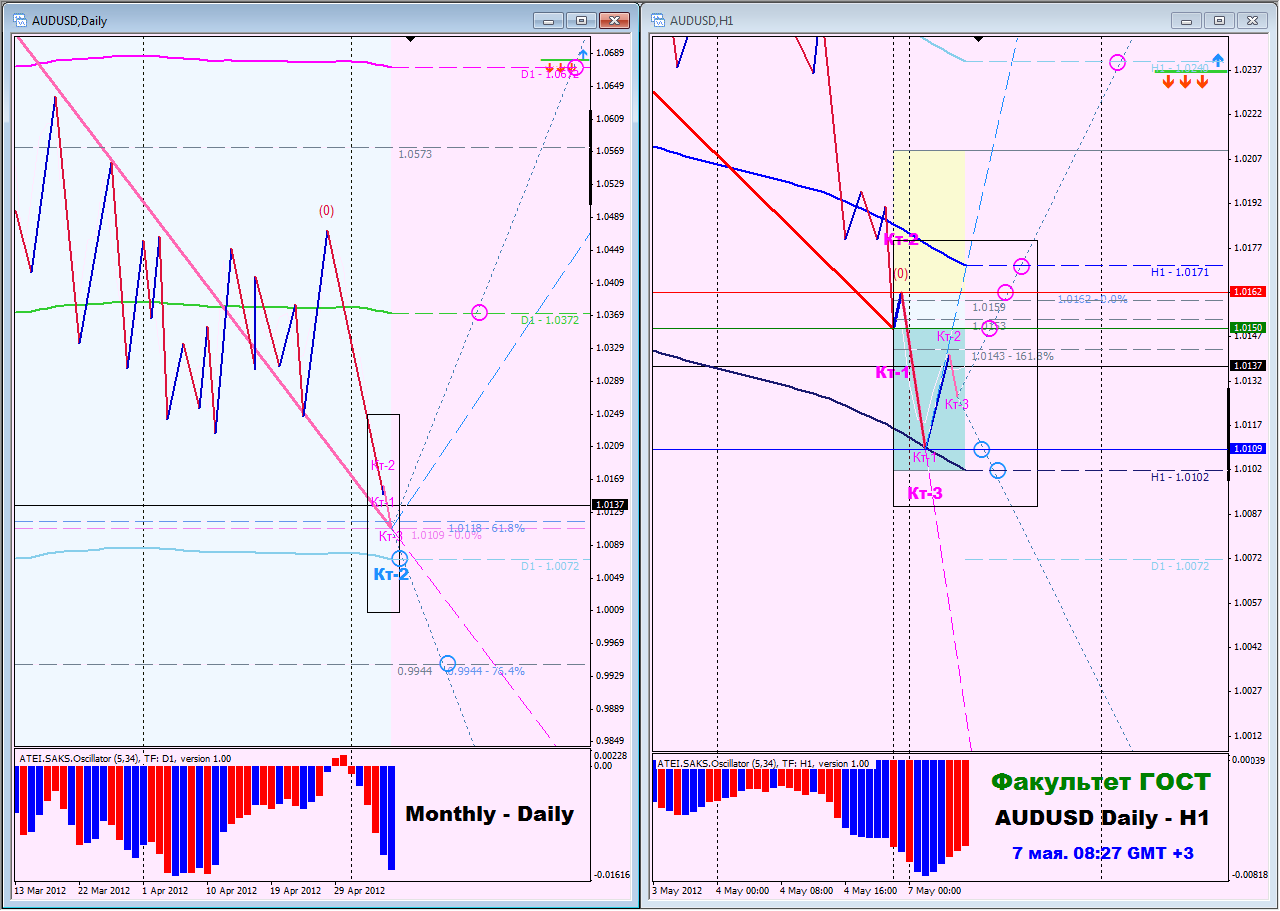The image size is (1280, 911).
Task: Minimize the AUDUSD,H1 chart window
Action: coord(1187,20)
